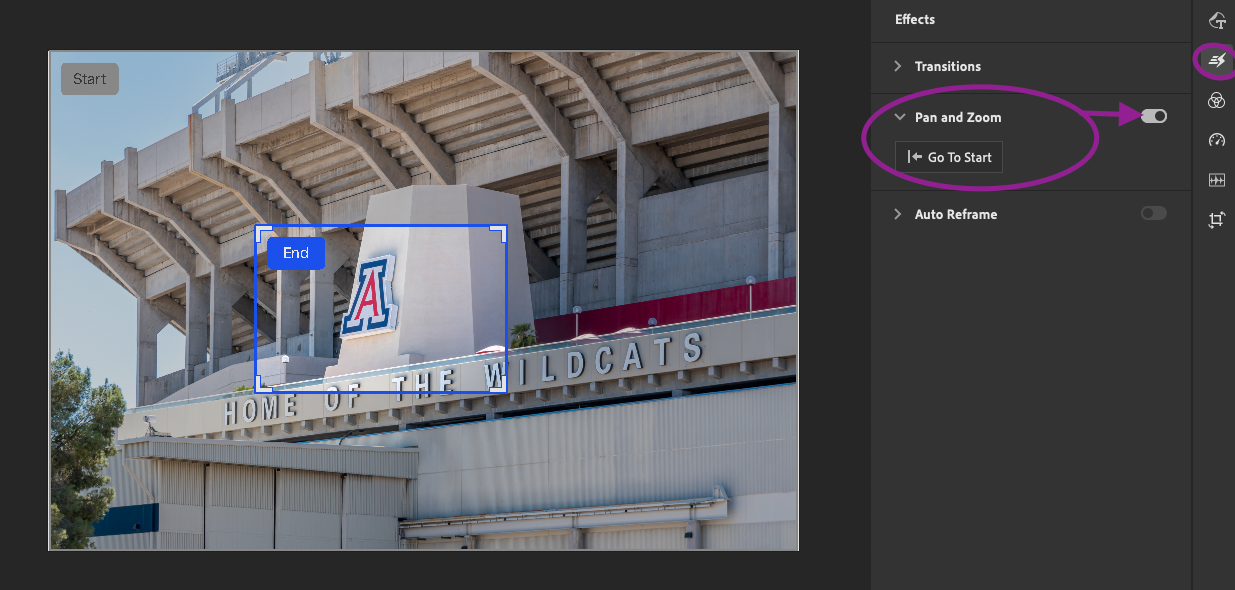Screen dimensions: 1235x590
Task: Expand the Transitions section chevron
Action: click(x=898, y=66)
